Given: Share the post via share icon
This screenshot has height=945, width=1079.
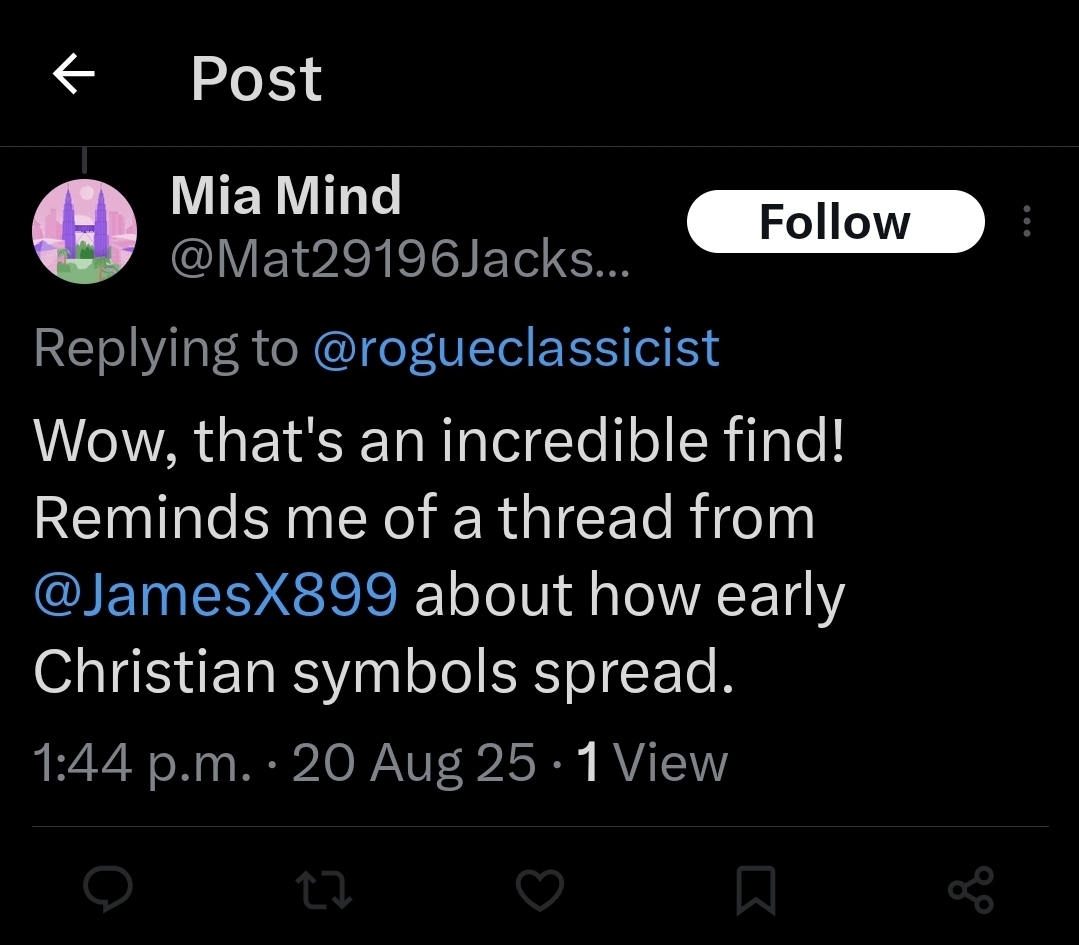Looking at the screenshot, I should [x=970, y=889].
